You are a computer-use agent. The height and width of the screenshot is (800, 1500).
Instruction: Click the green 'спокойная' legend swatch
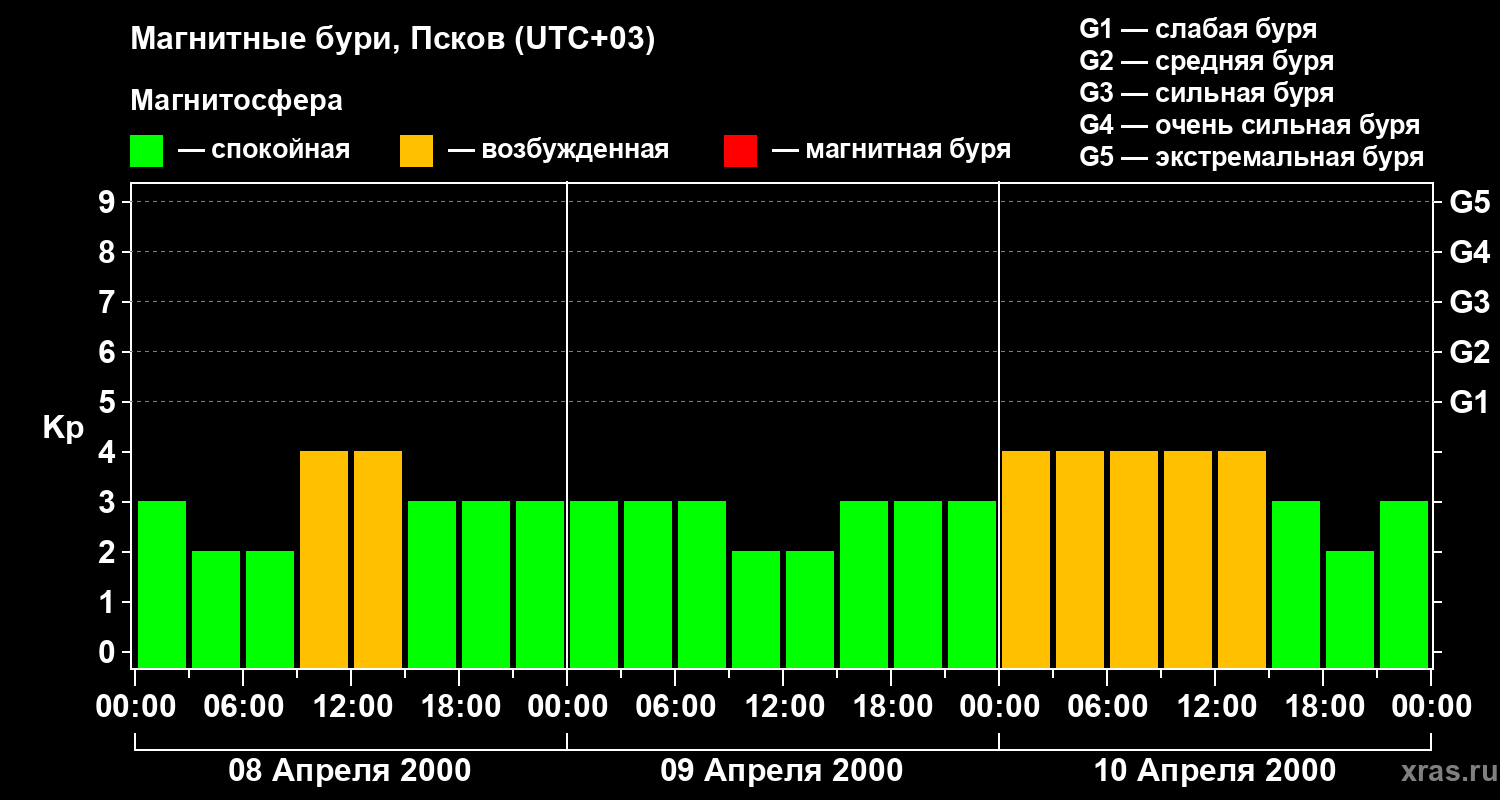(146, 151)
